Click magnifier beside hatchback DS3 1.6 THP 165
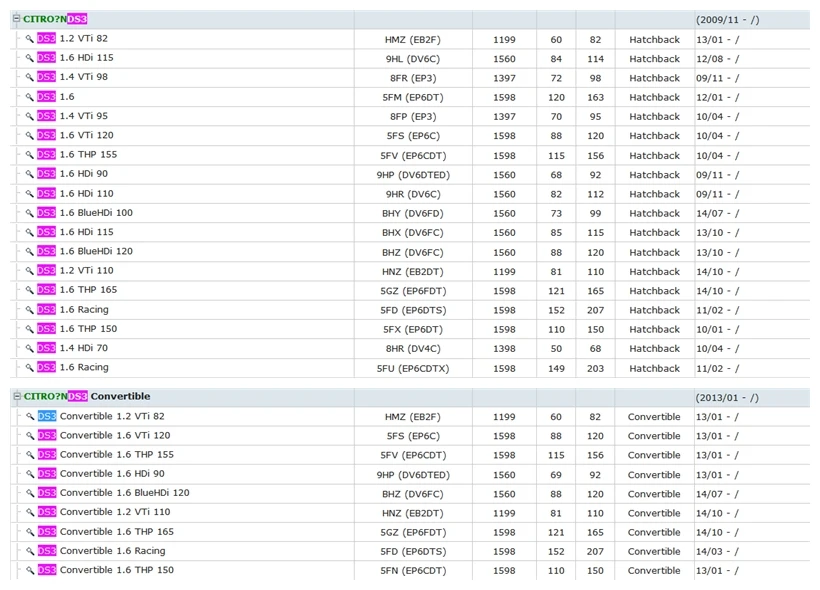 (30, 290)
